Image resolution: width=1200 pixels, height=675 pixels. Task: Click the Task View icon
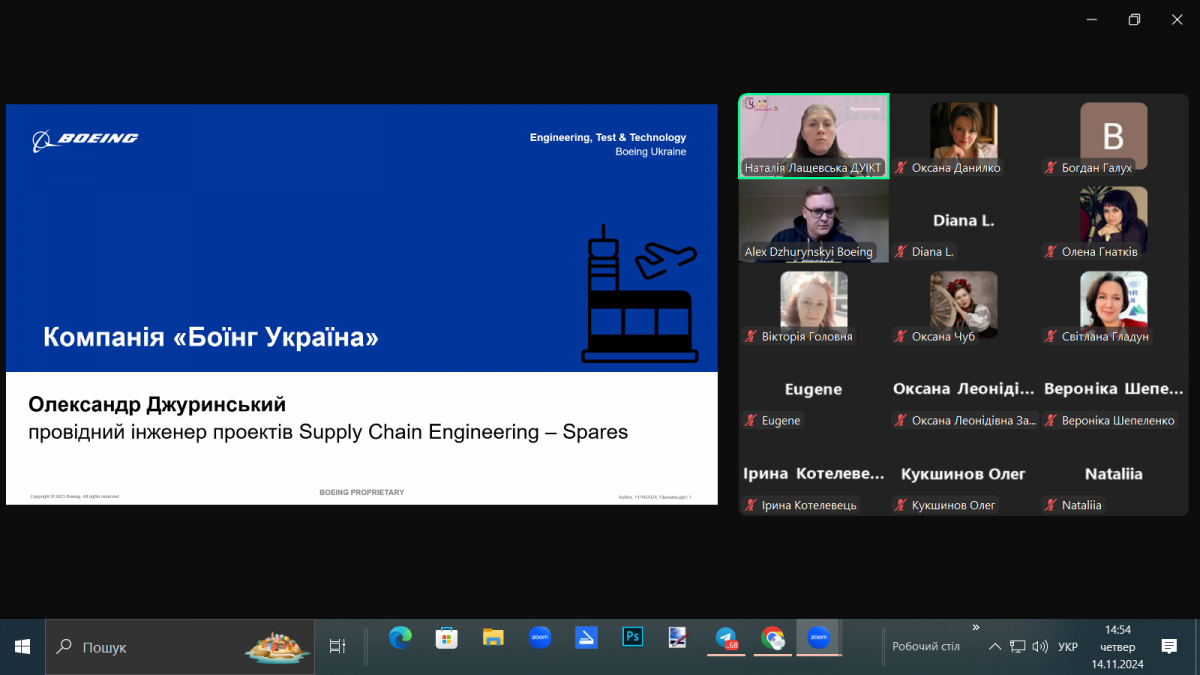tap(337, 647)
